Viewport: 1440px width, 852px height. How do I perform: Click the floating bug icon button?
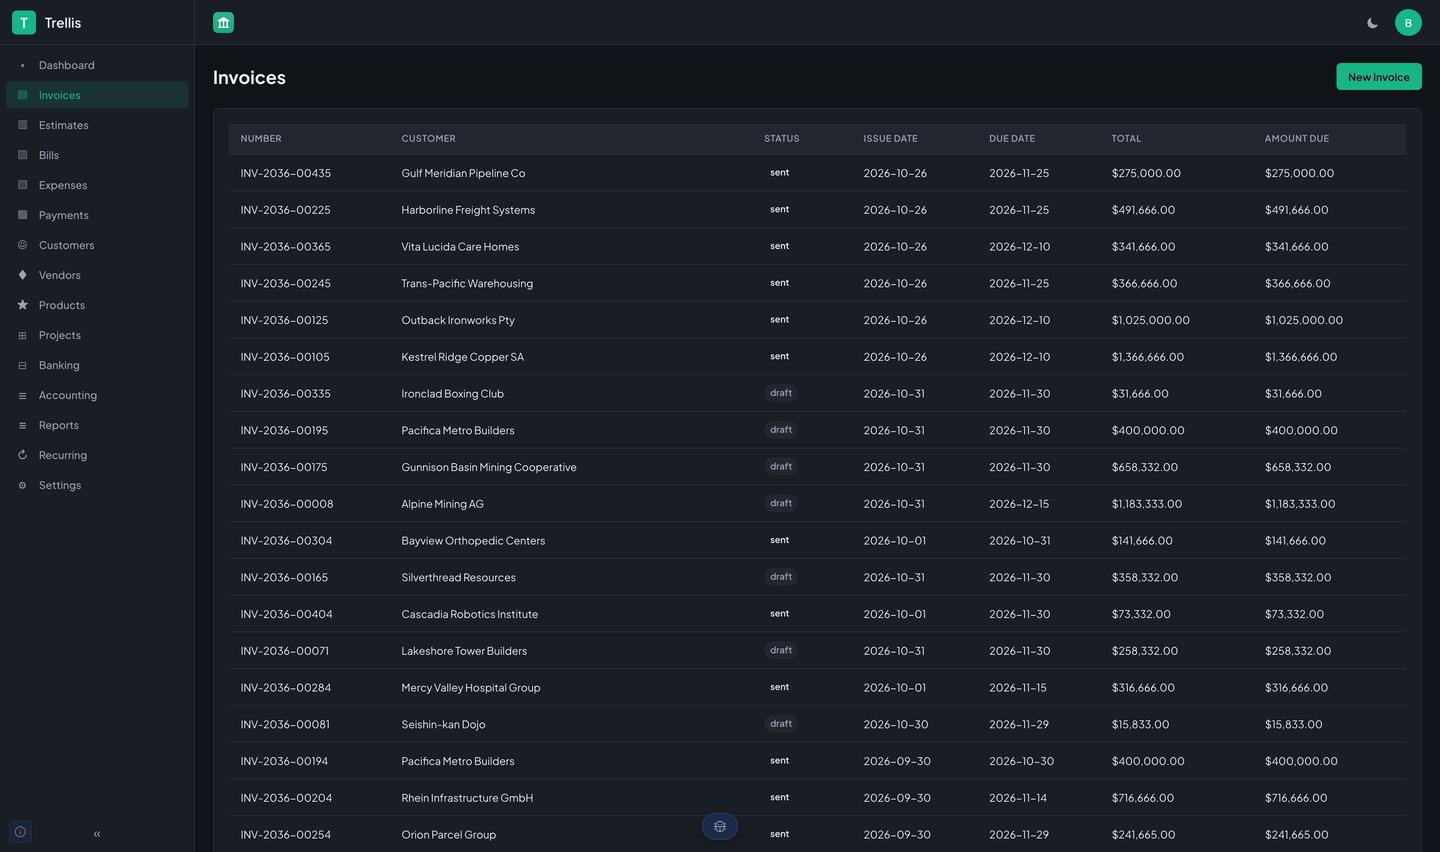pos(720,826)
